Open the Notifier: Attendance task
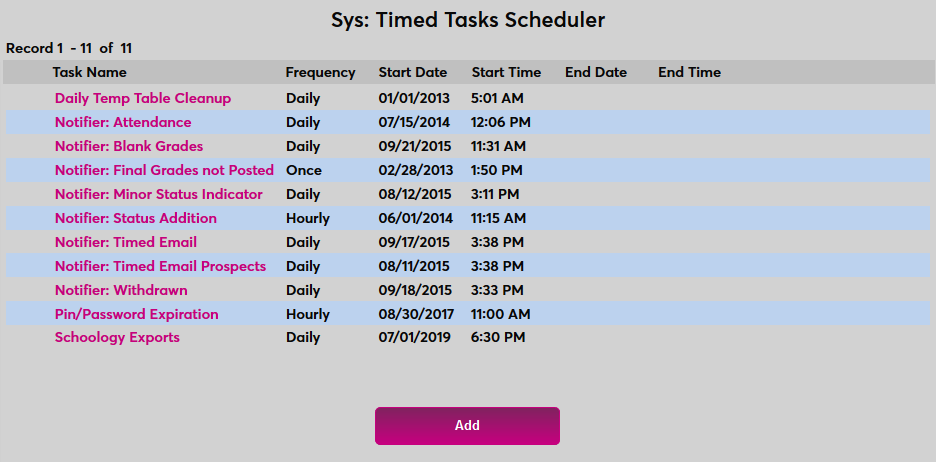The height and width of the screenshot is (462, 936). [123, 122]
